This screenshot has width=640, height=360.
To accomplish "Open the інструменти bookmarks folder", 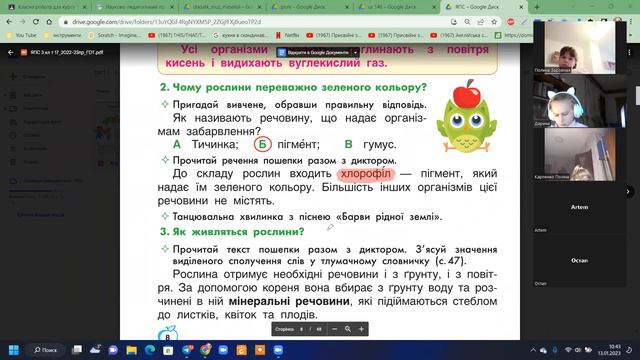I will point(63,36).
